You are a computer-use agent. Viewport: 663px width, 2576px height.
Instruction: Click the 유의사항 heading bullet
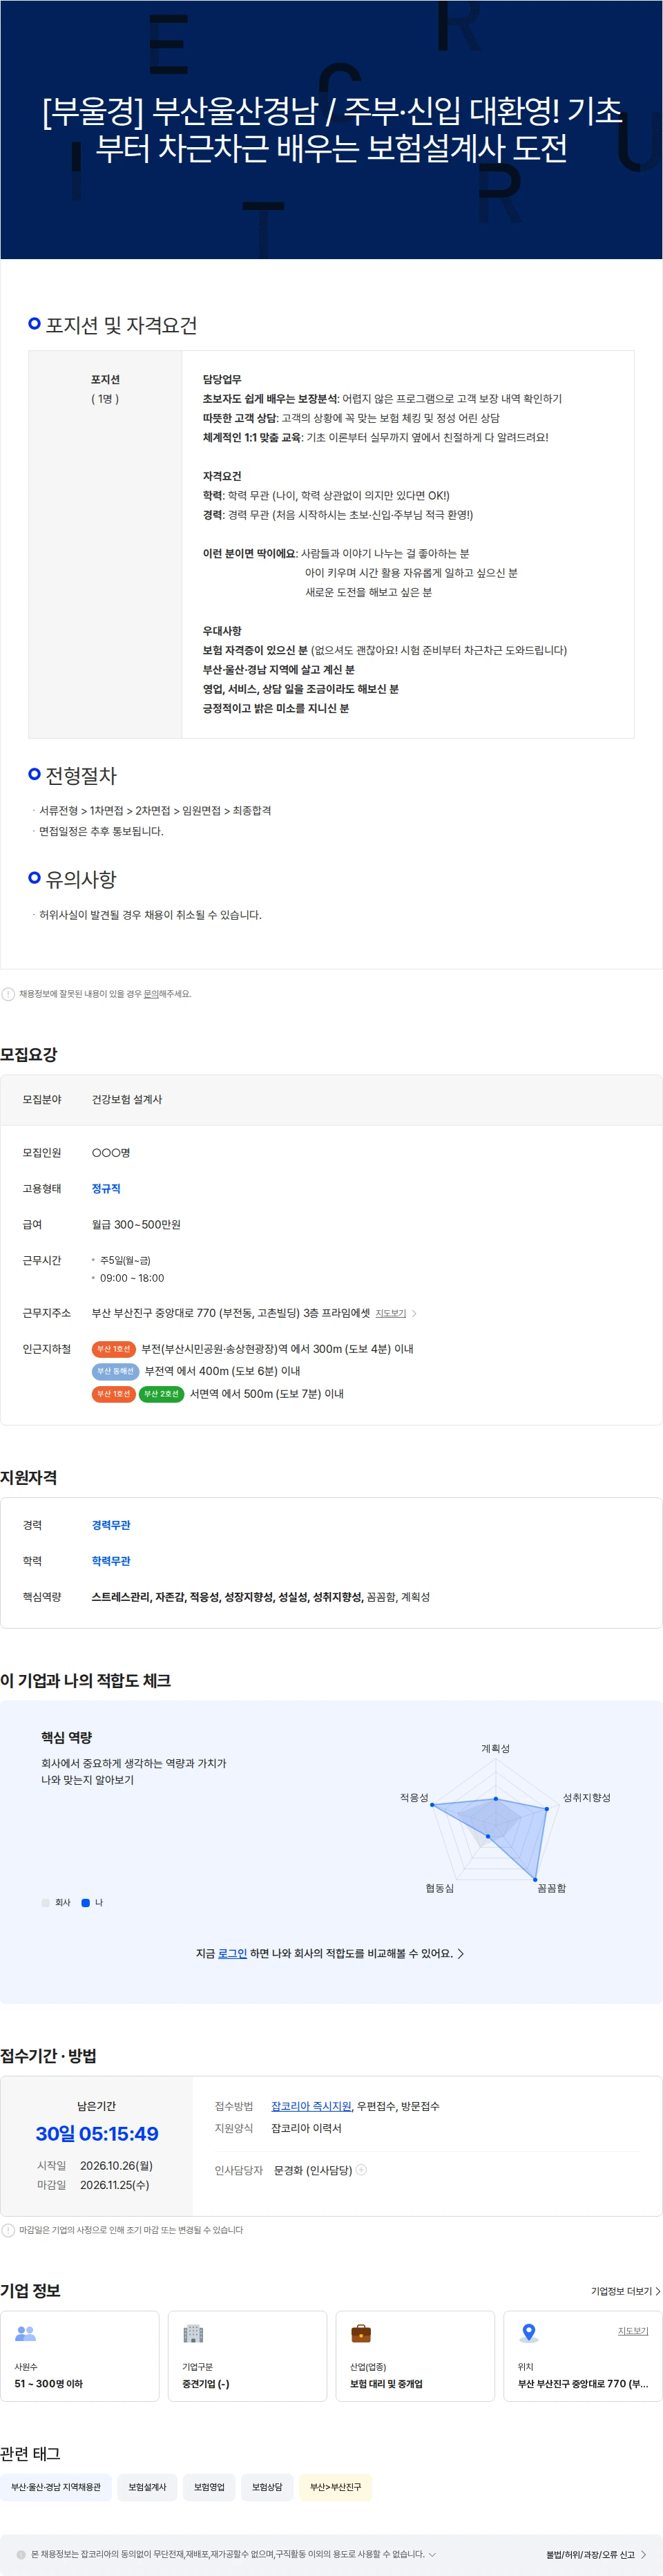click(x=35, y=878)
